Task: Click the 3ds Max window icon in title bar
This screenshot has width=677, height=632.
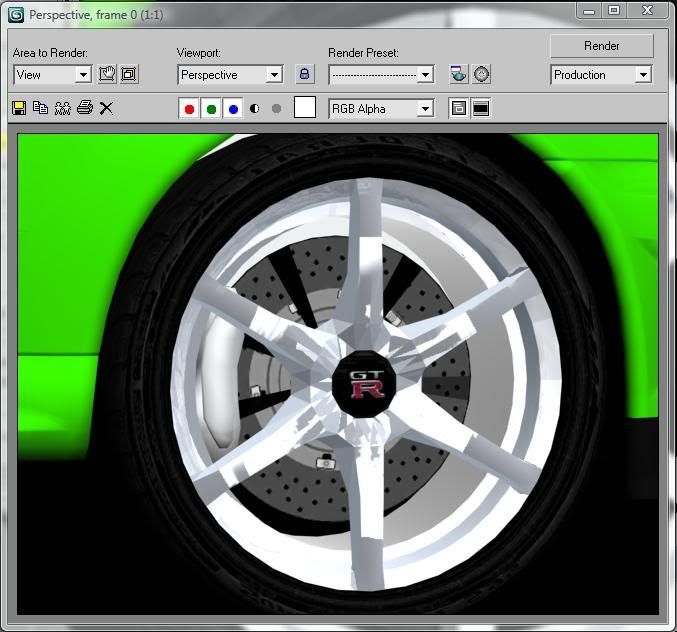Action: coord(16,15)
